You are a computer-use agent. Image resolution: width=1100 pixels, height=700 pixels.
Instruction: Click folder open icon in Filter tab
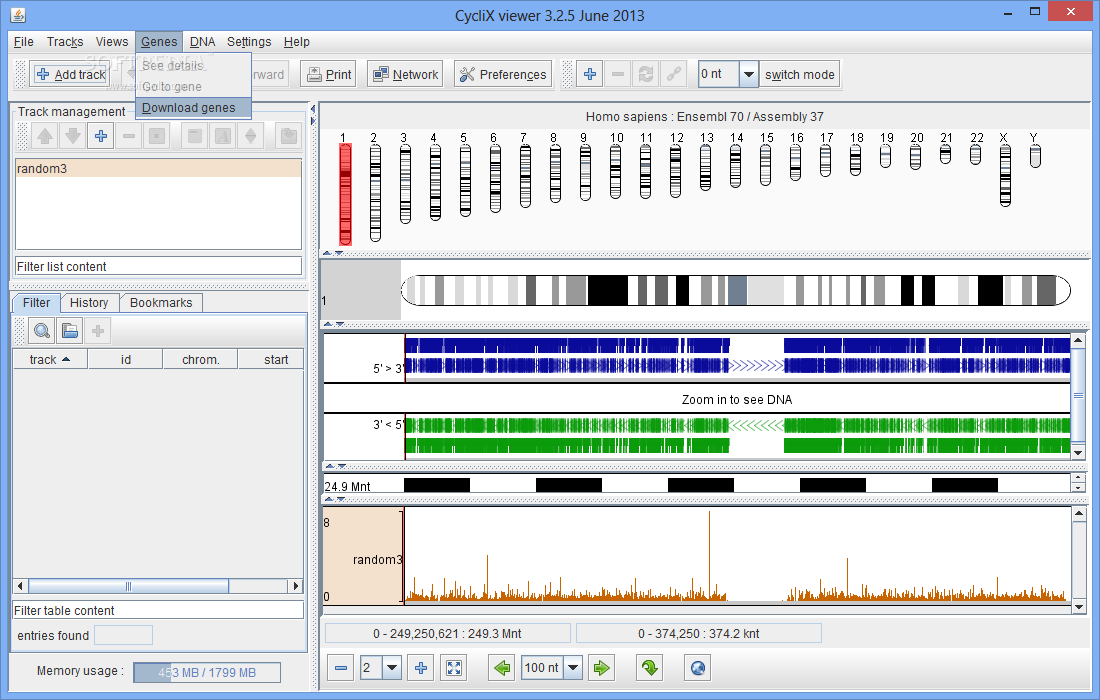[x=69, y=330]
